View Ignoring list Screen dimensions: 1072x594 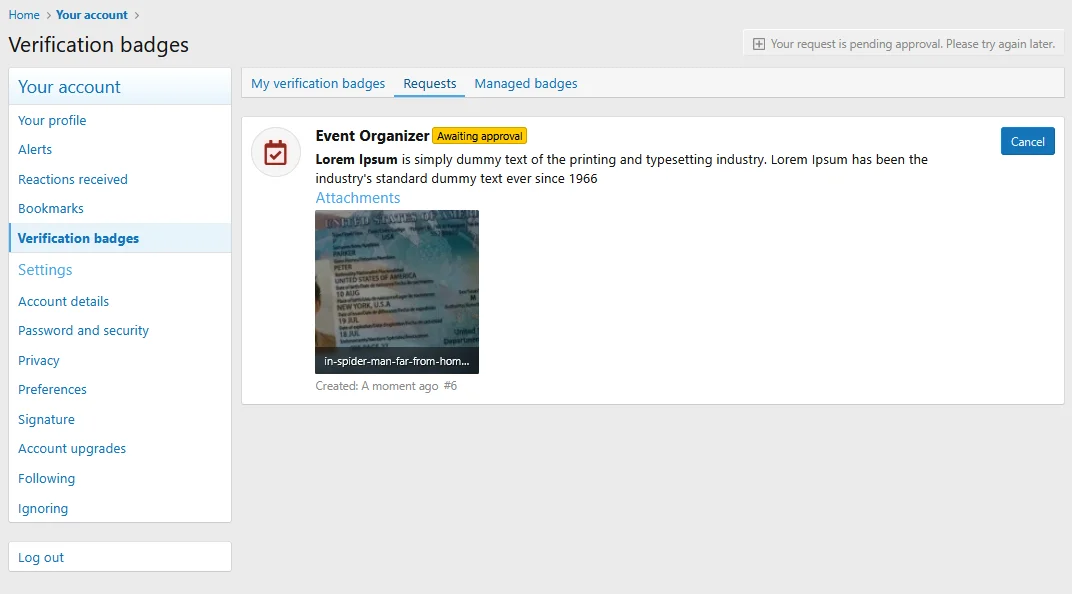pyautogui.click(x=120, y=508)
